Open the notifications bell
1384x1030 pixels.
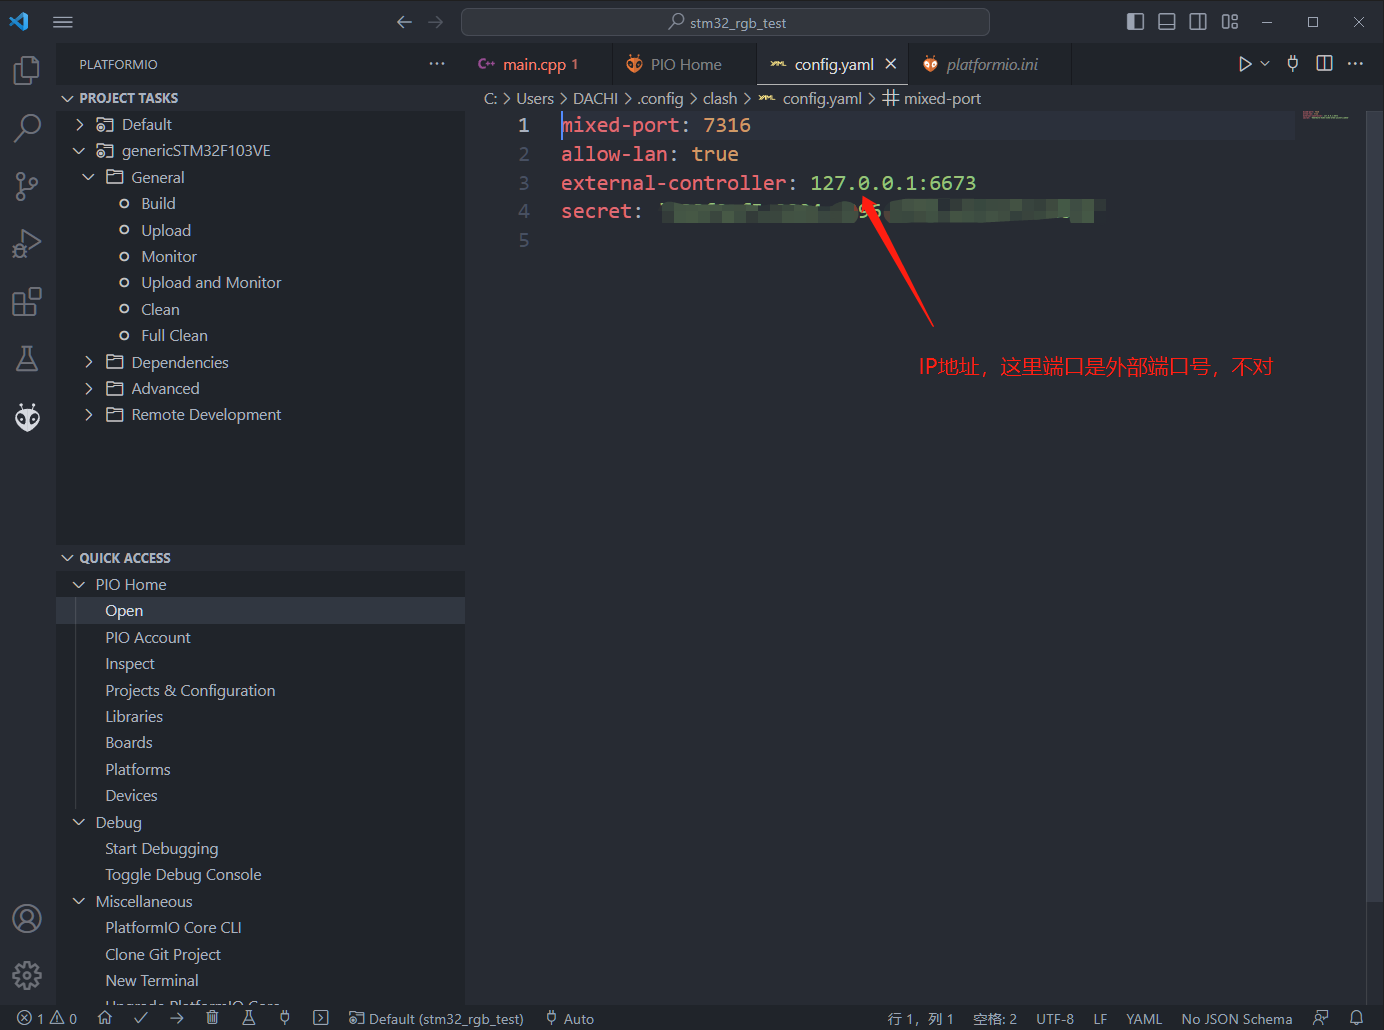[x=1356, y=1018]
